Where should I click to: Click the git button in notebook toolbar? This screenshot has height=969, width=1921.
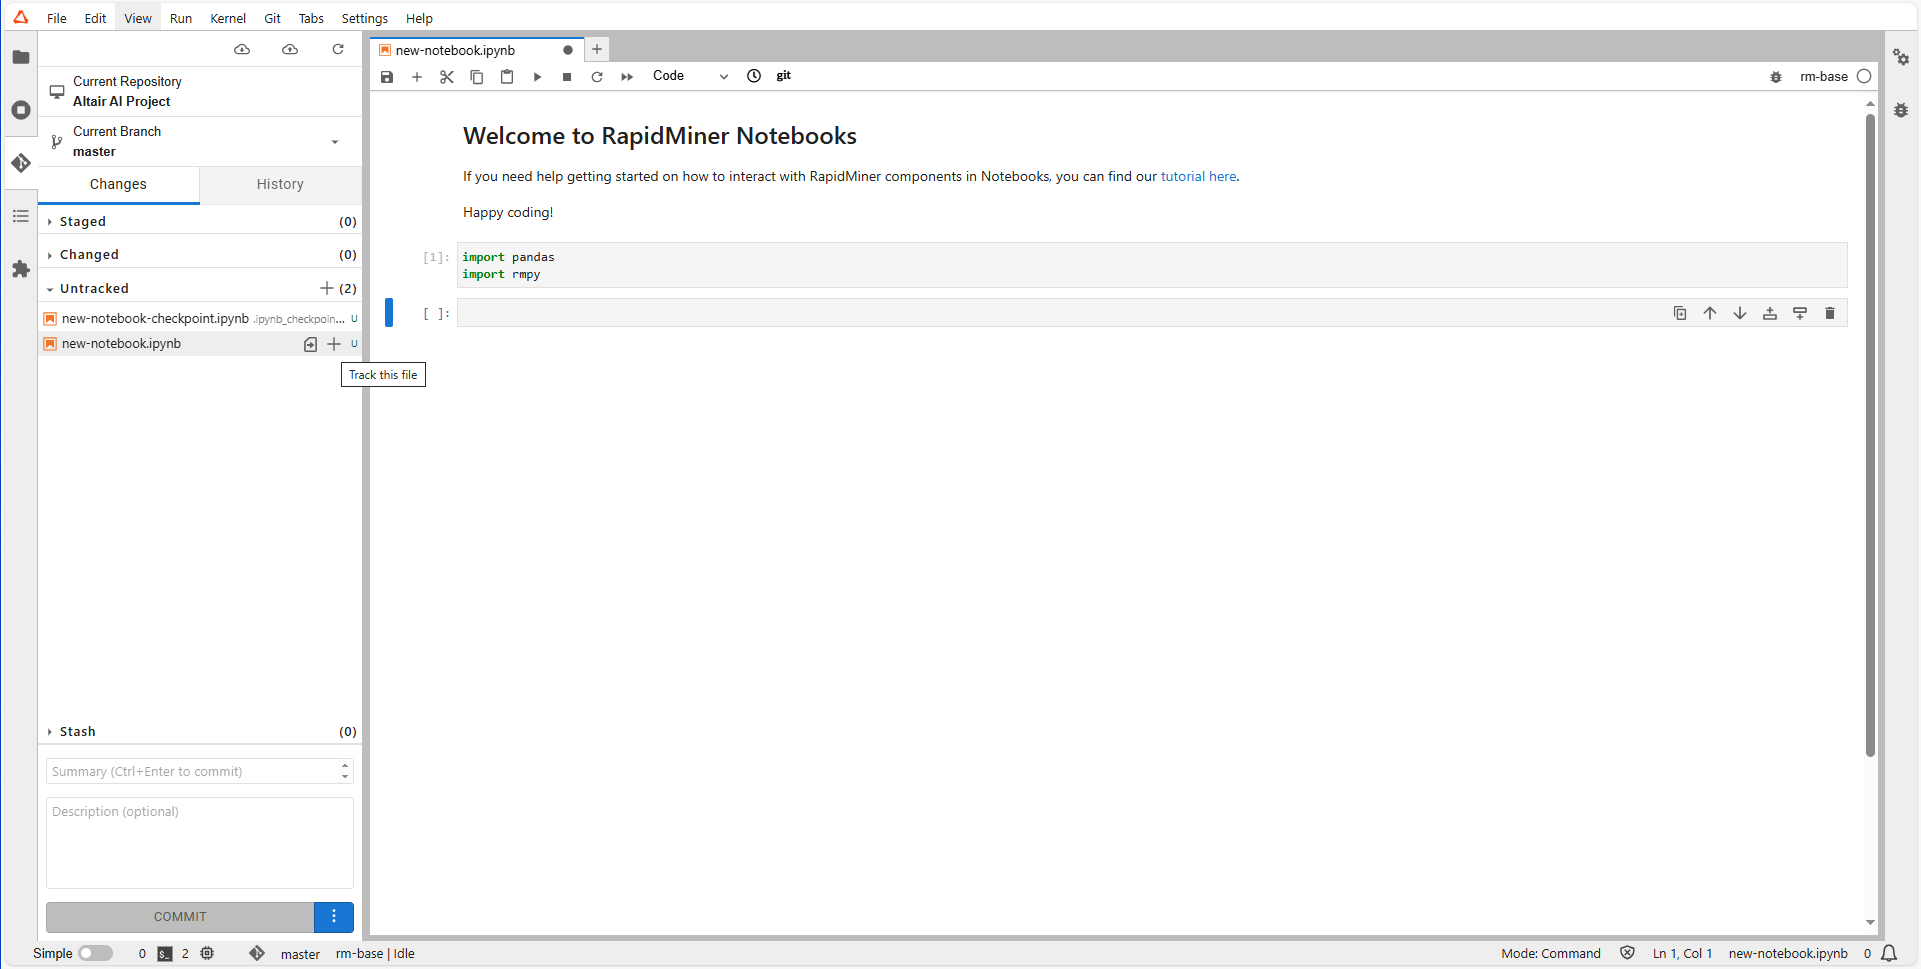784,76
